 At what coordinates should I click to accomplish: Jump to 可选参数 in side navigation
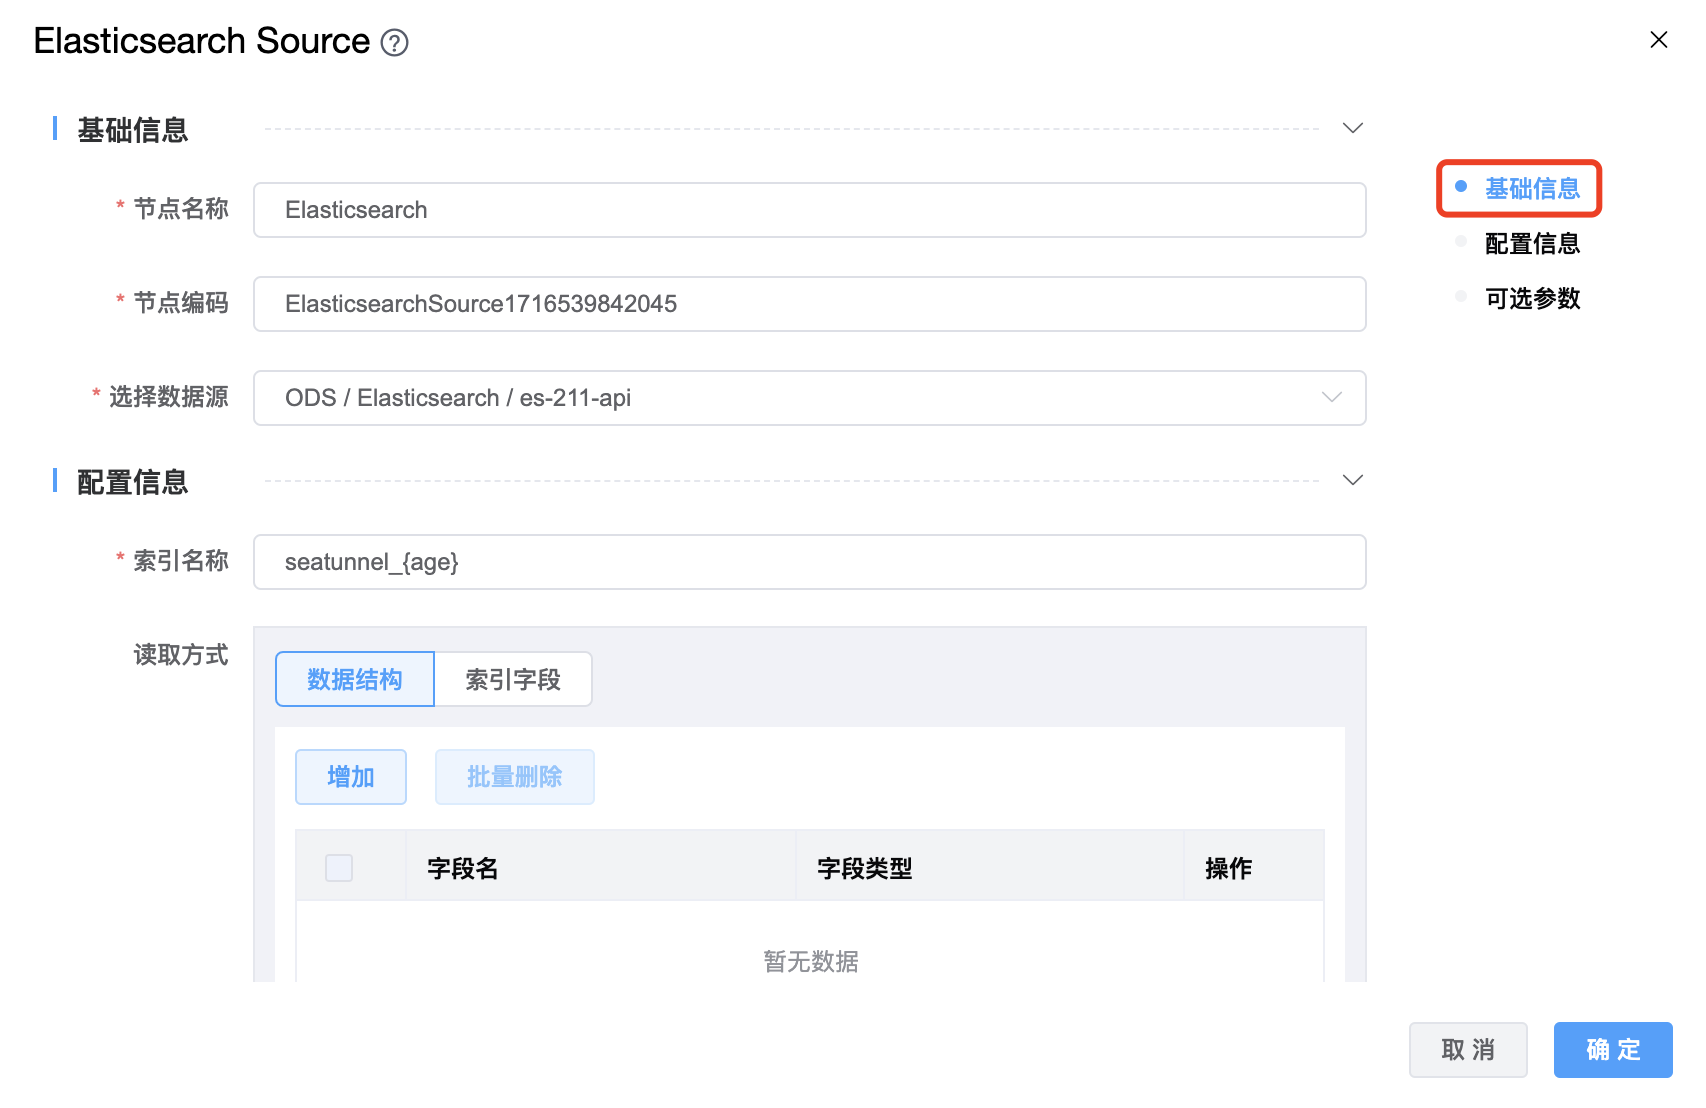(1531, 299)
